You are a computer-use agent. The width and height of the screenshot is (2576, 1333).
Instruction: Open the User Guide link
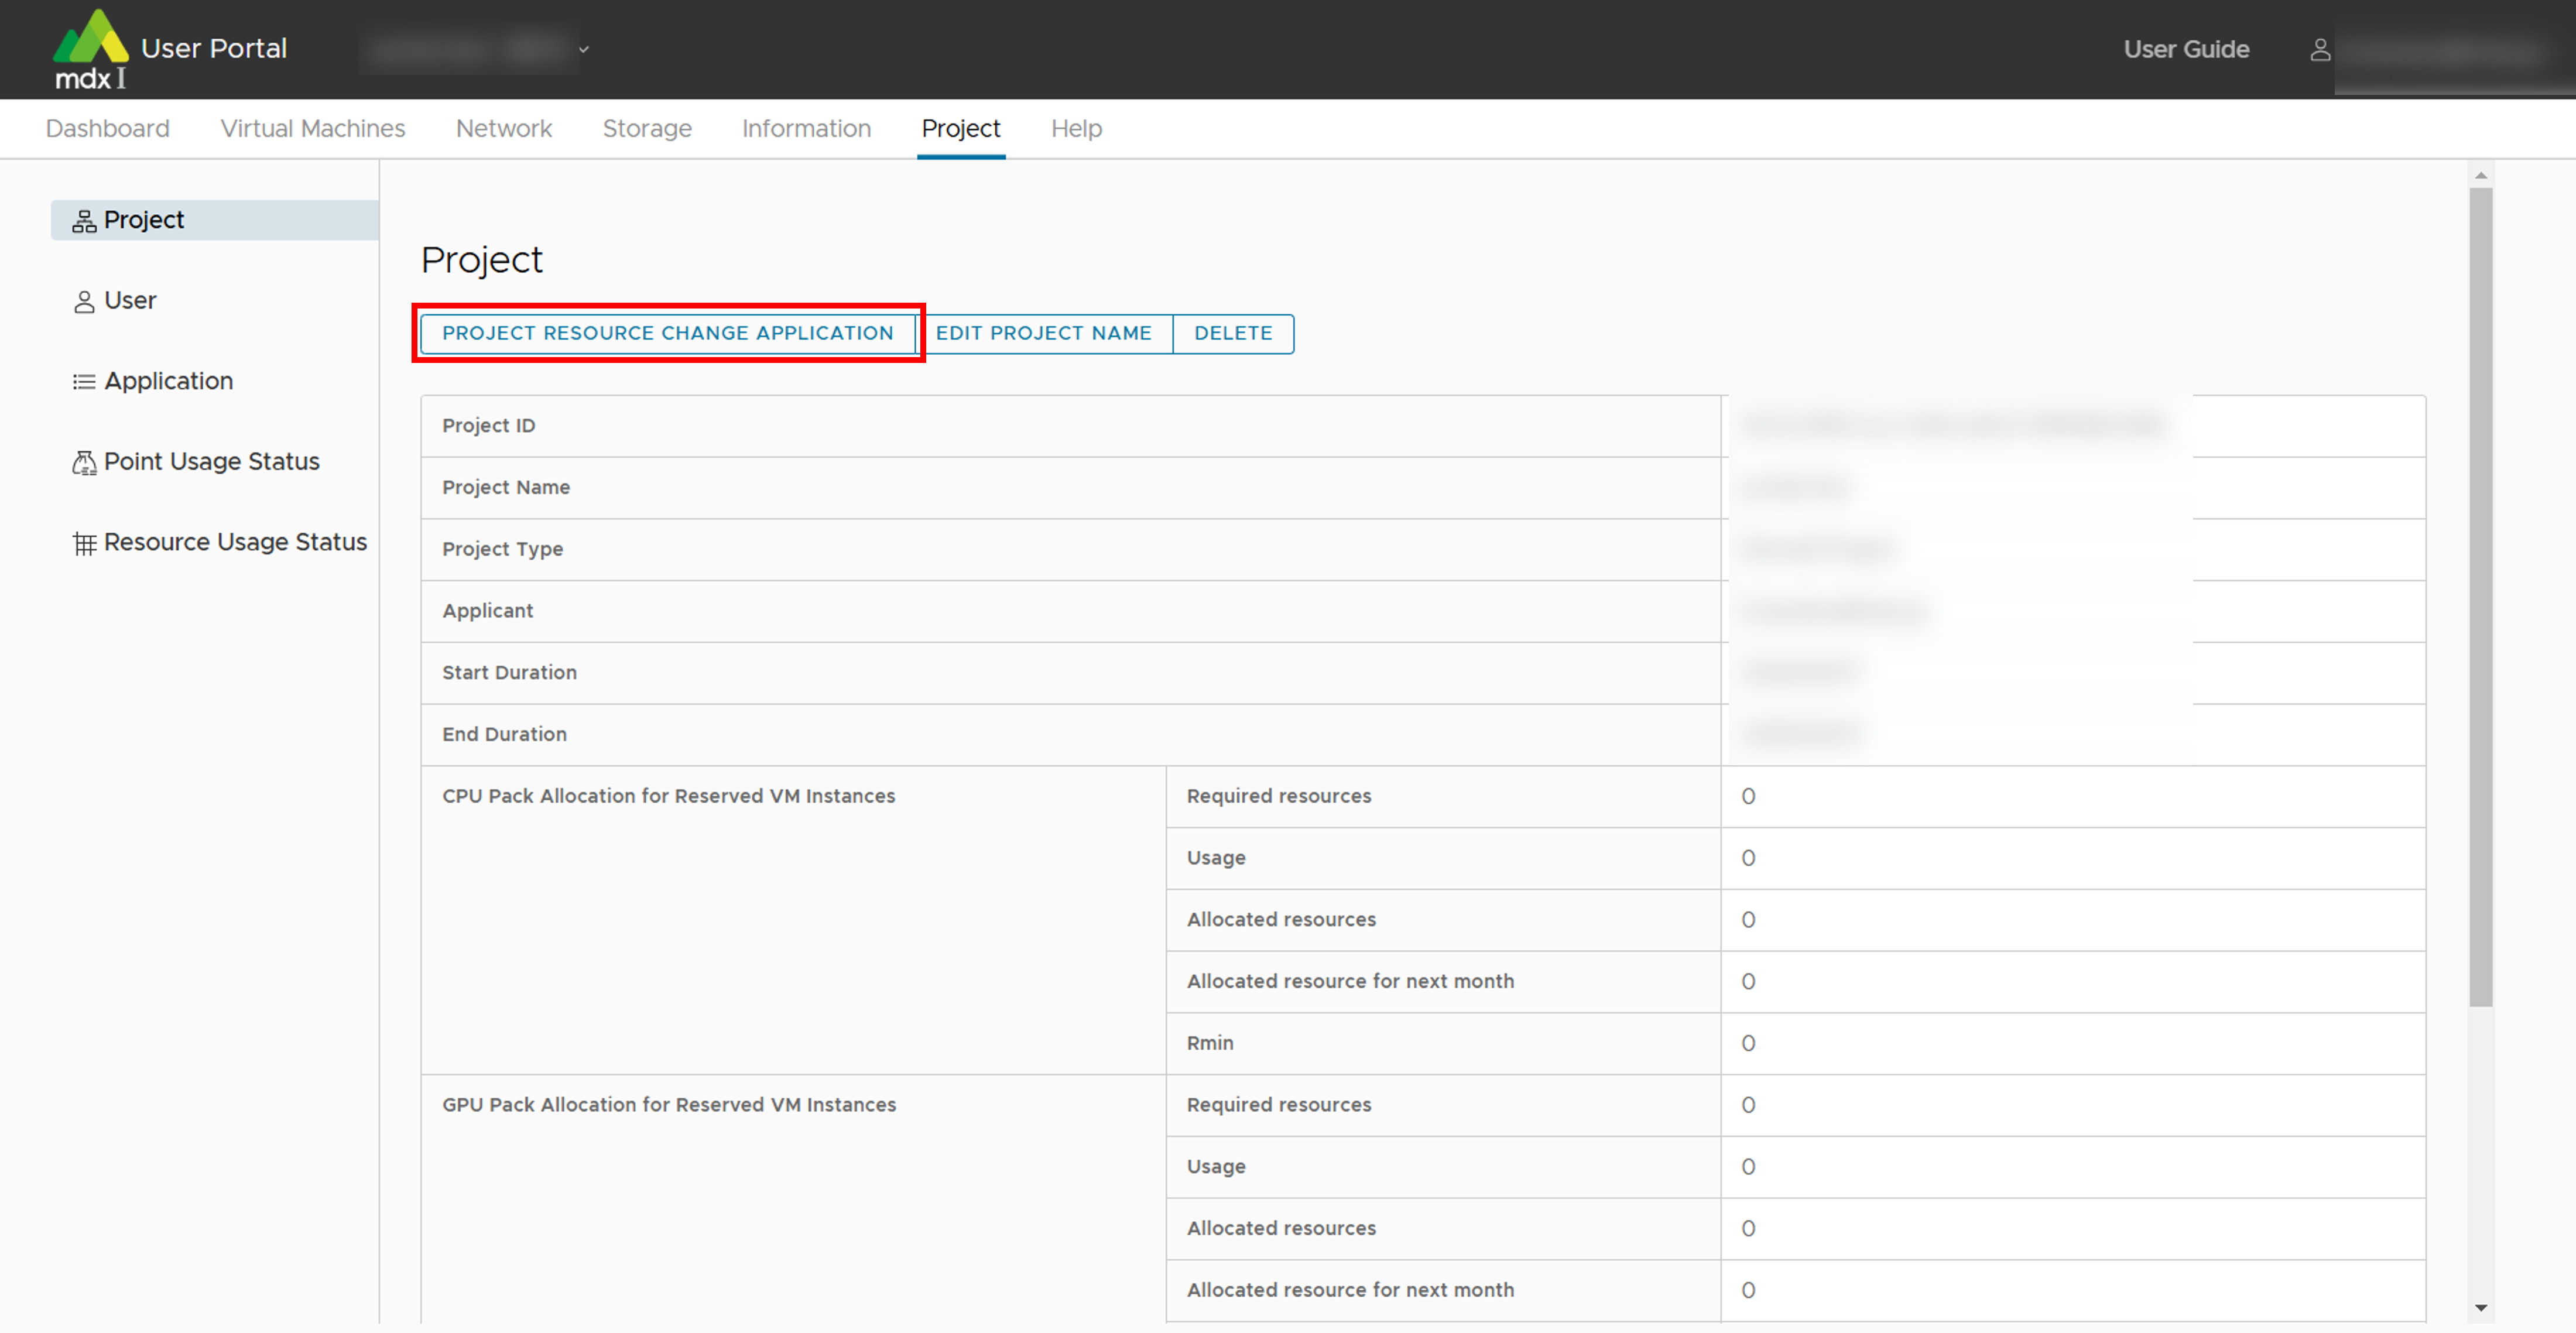click(2186, 50)
